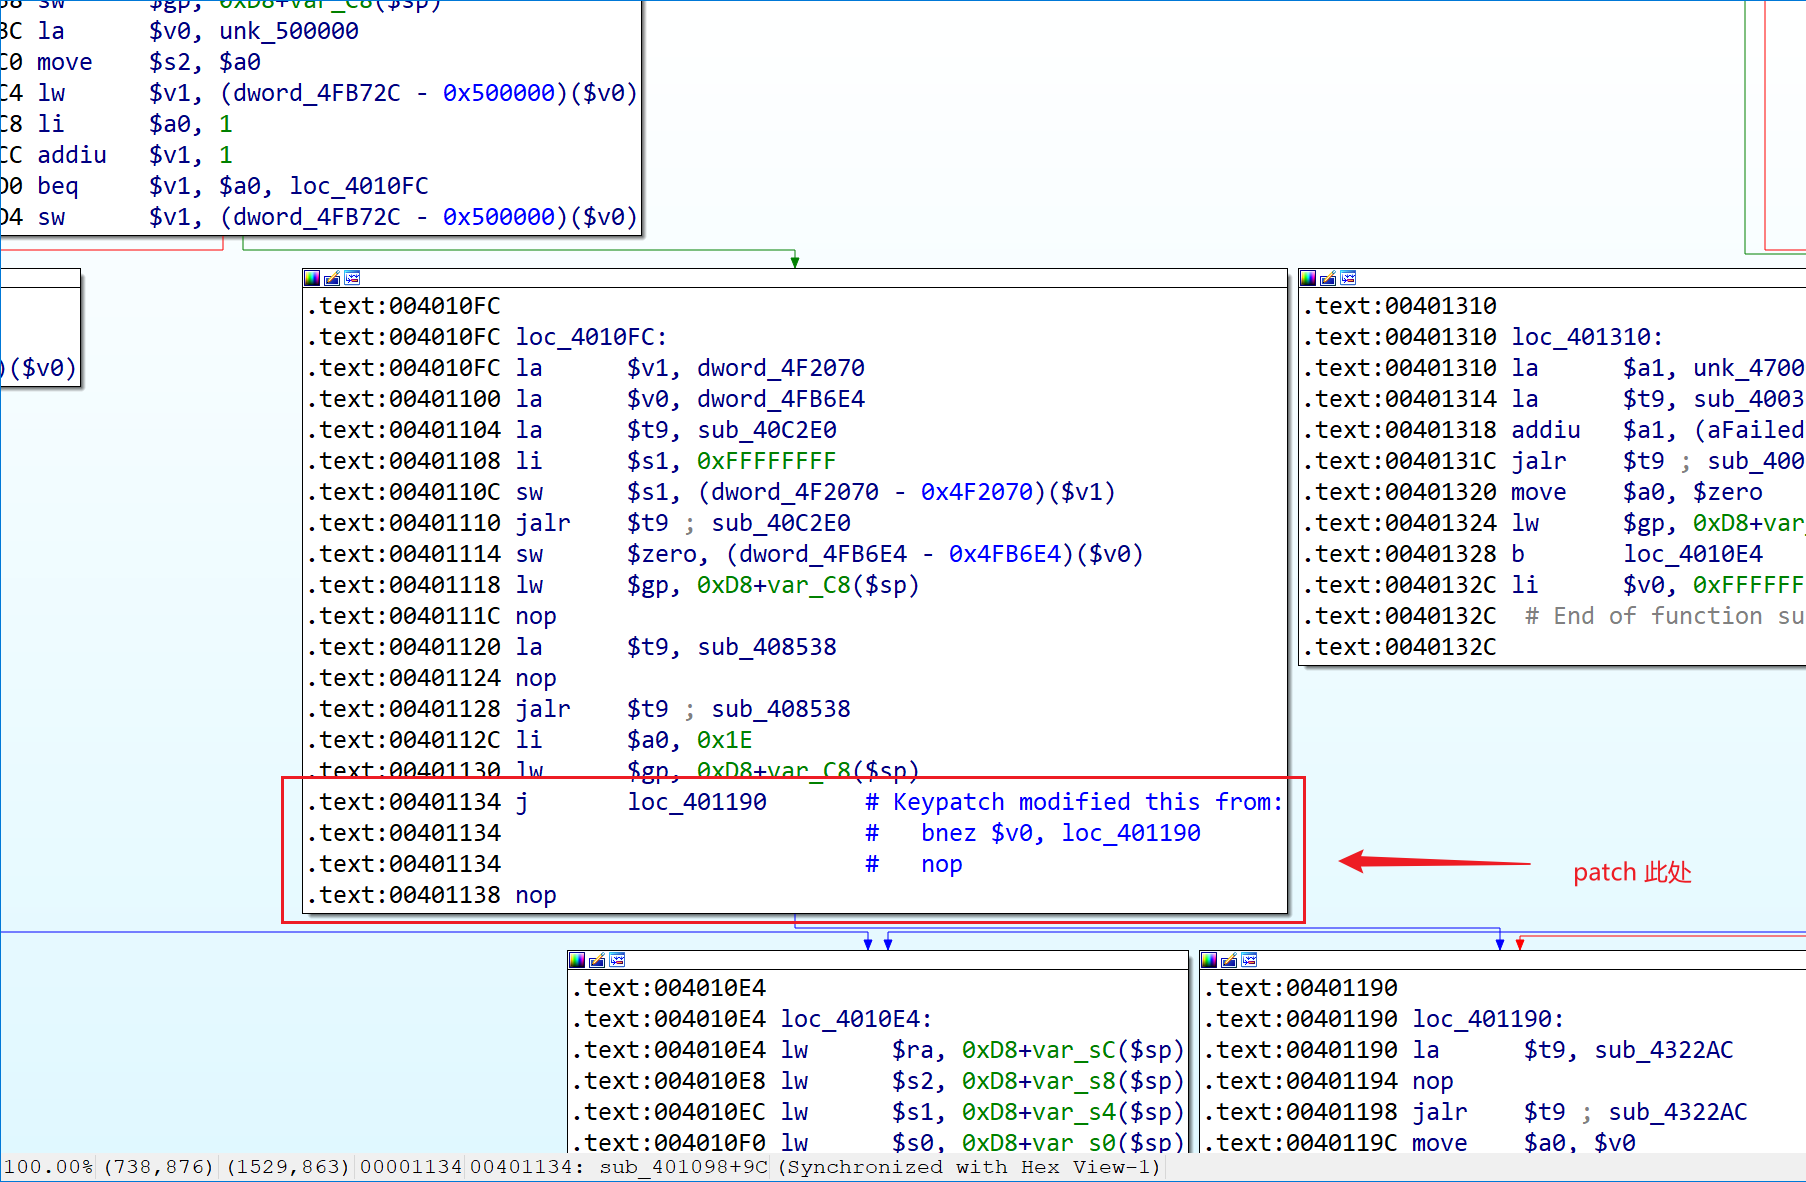Select sub_408538 in the 00401120 la line
Screen dimensions: 1806x1182
tap(767, 647)
